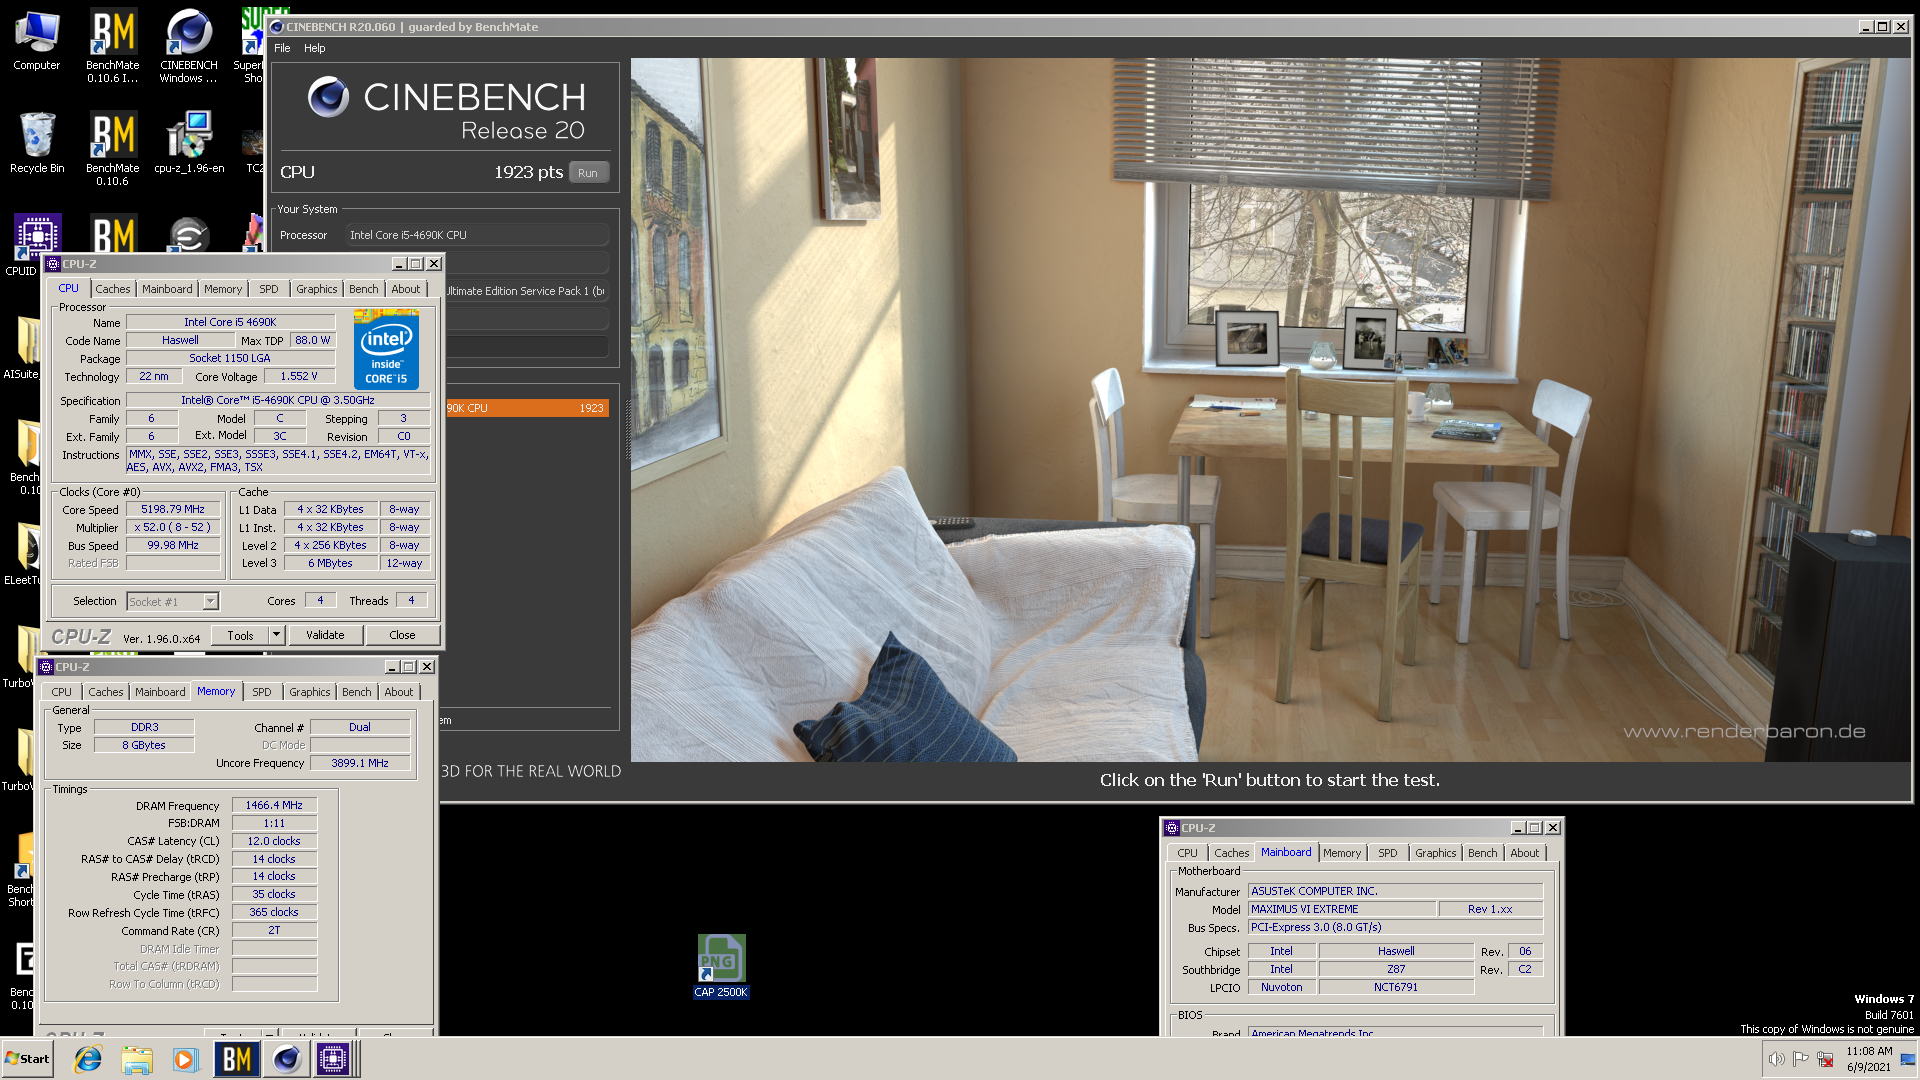Open the Recycle Bin icon
Viewport: 1920px width, 1080px height.
coord(37,143)
